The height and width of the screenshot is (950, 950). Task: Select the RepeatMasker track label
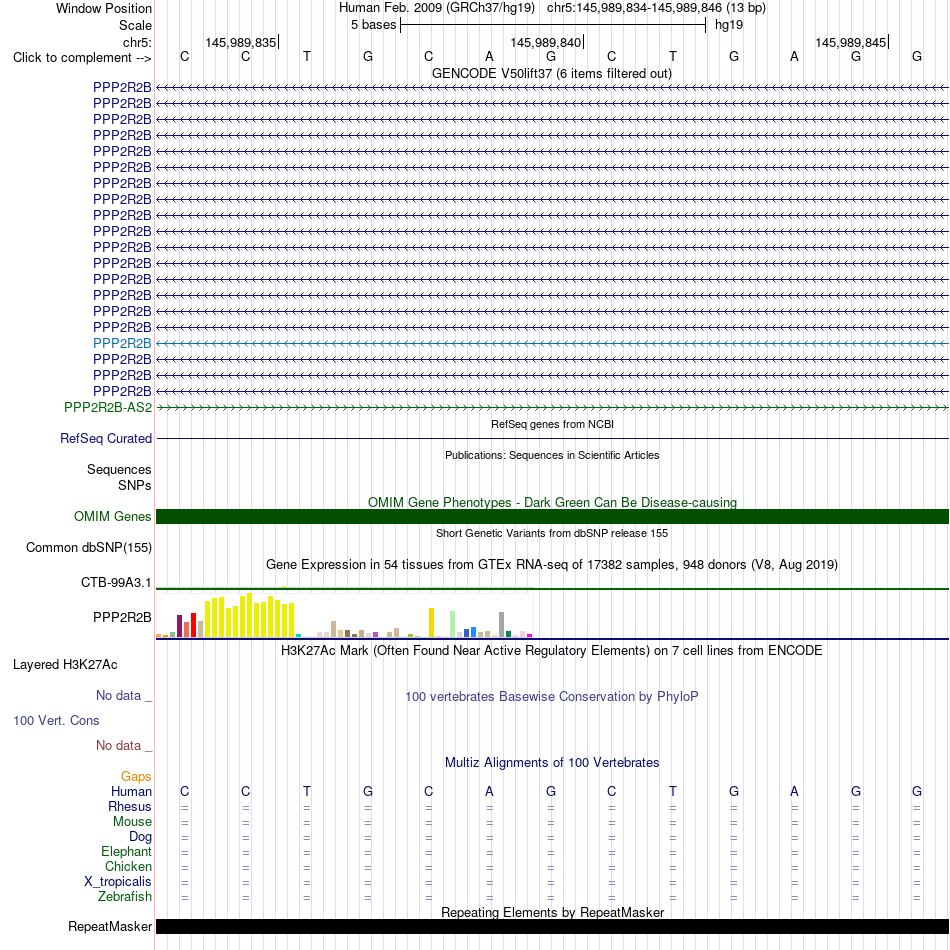[x=110, y=926]
